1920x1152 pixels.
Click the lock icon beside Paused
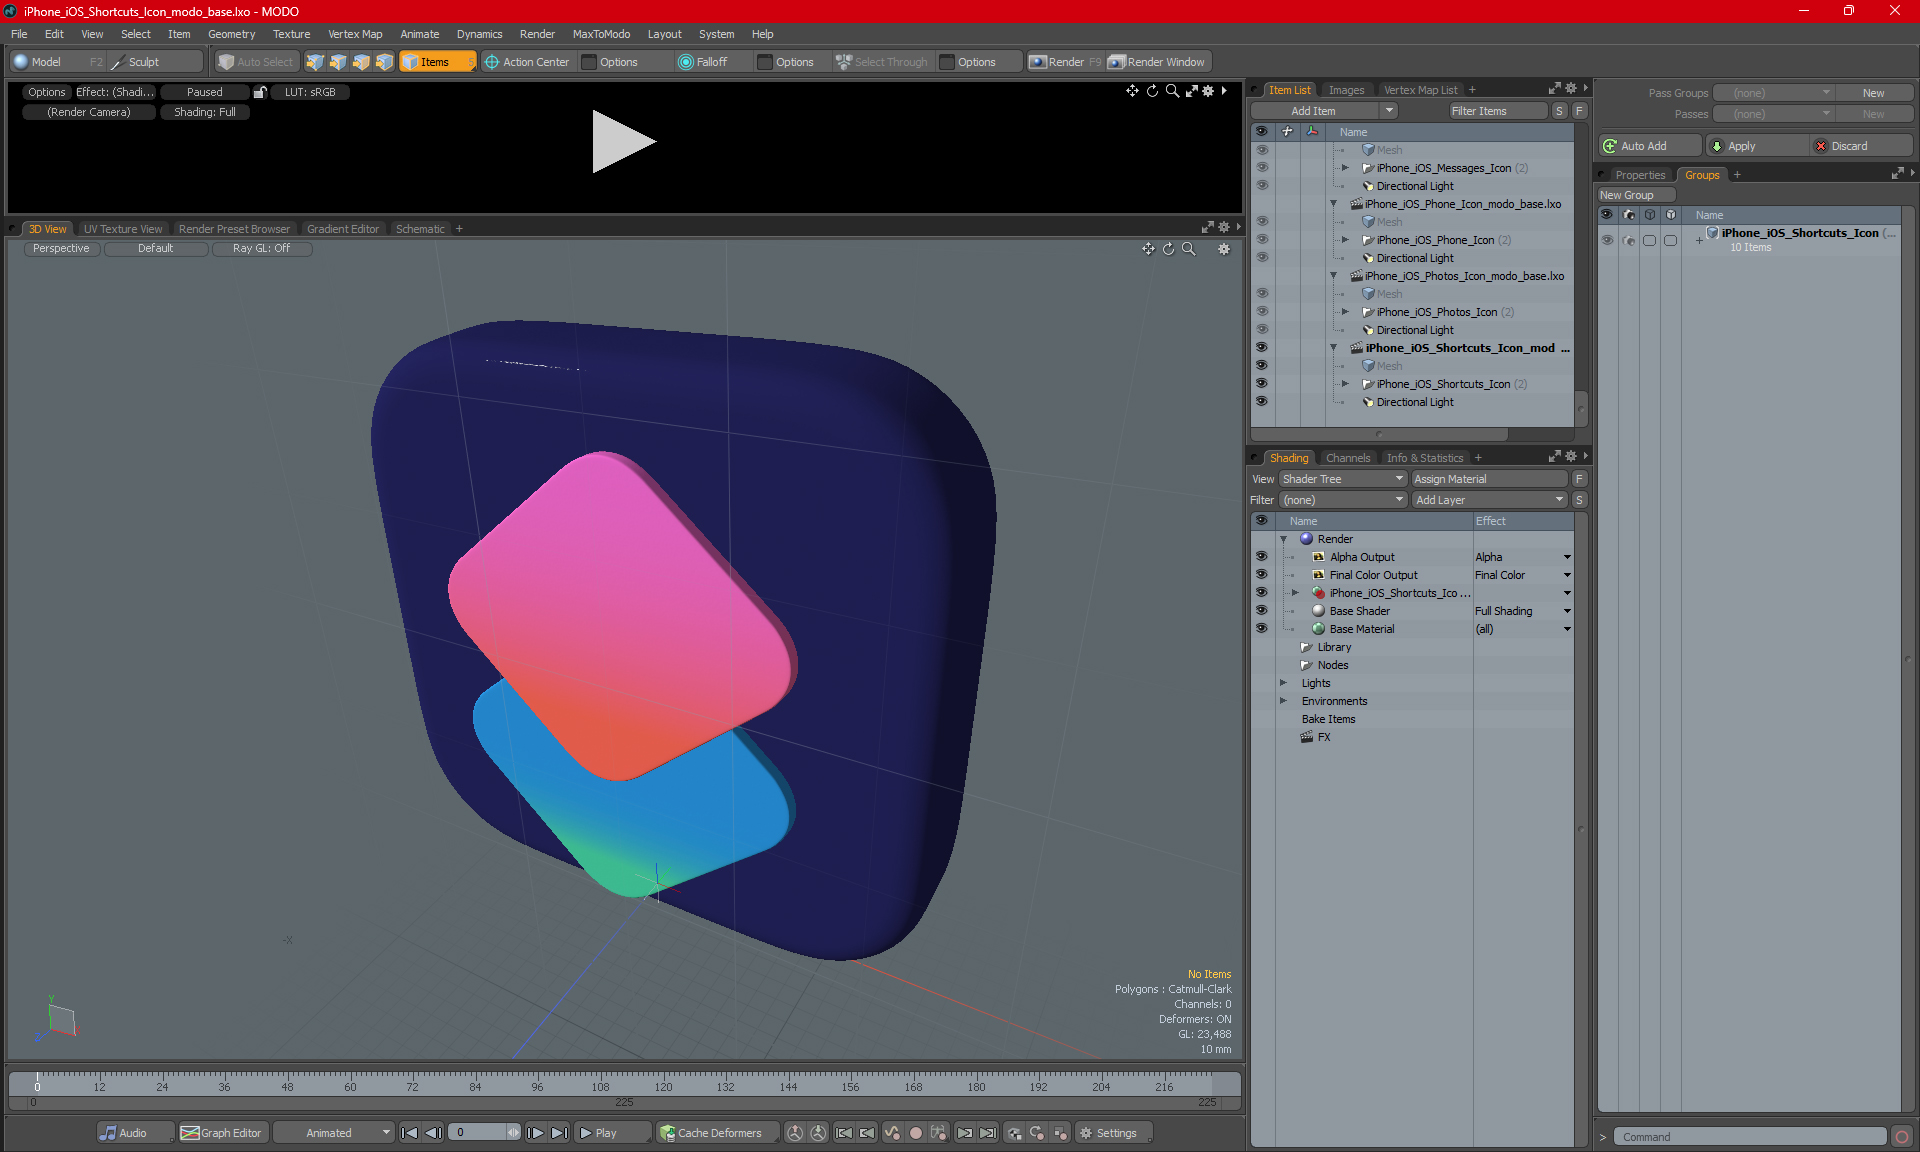[x=260, y=92]
